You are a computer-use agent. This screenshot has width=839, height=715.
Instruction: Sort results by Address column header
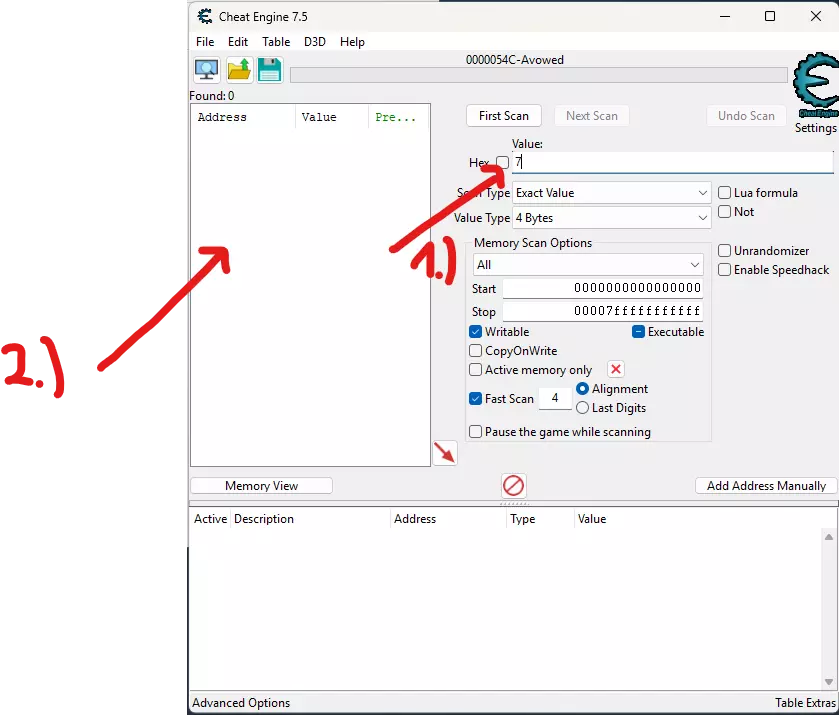point(243,117)
